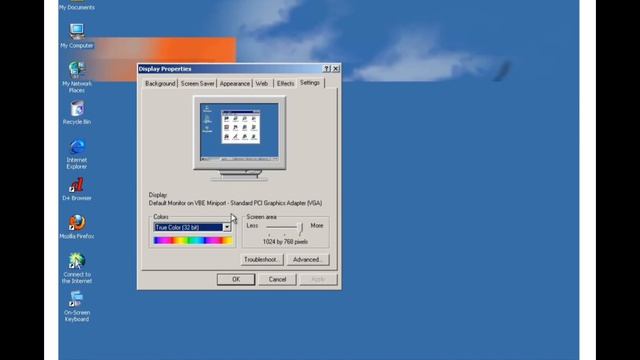Click the Default Monitor adapter description text
The width and height of the screenshot is (640, 360).
[x=236, y=203]
